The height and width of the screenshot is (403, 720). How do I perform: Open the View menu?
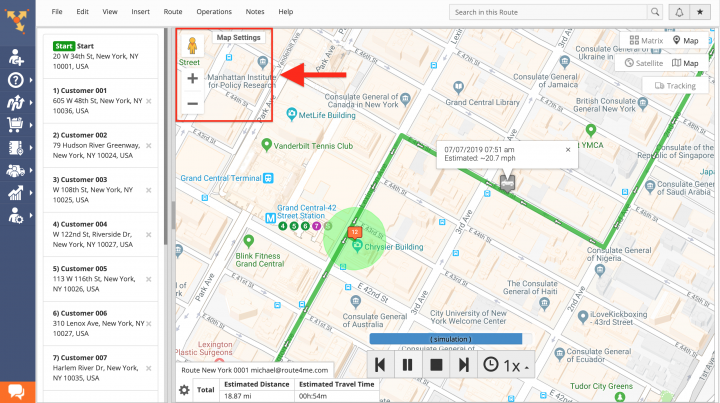[110, 12]
